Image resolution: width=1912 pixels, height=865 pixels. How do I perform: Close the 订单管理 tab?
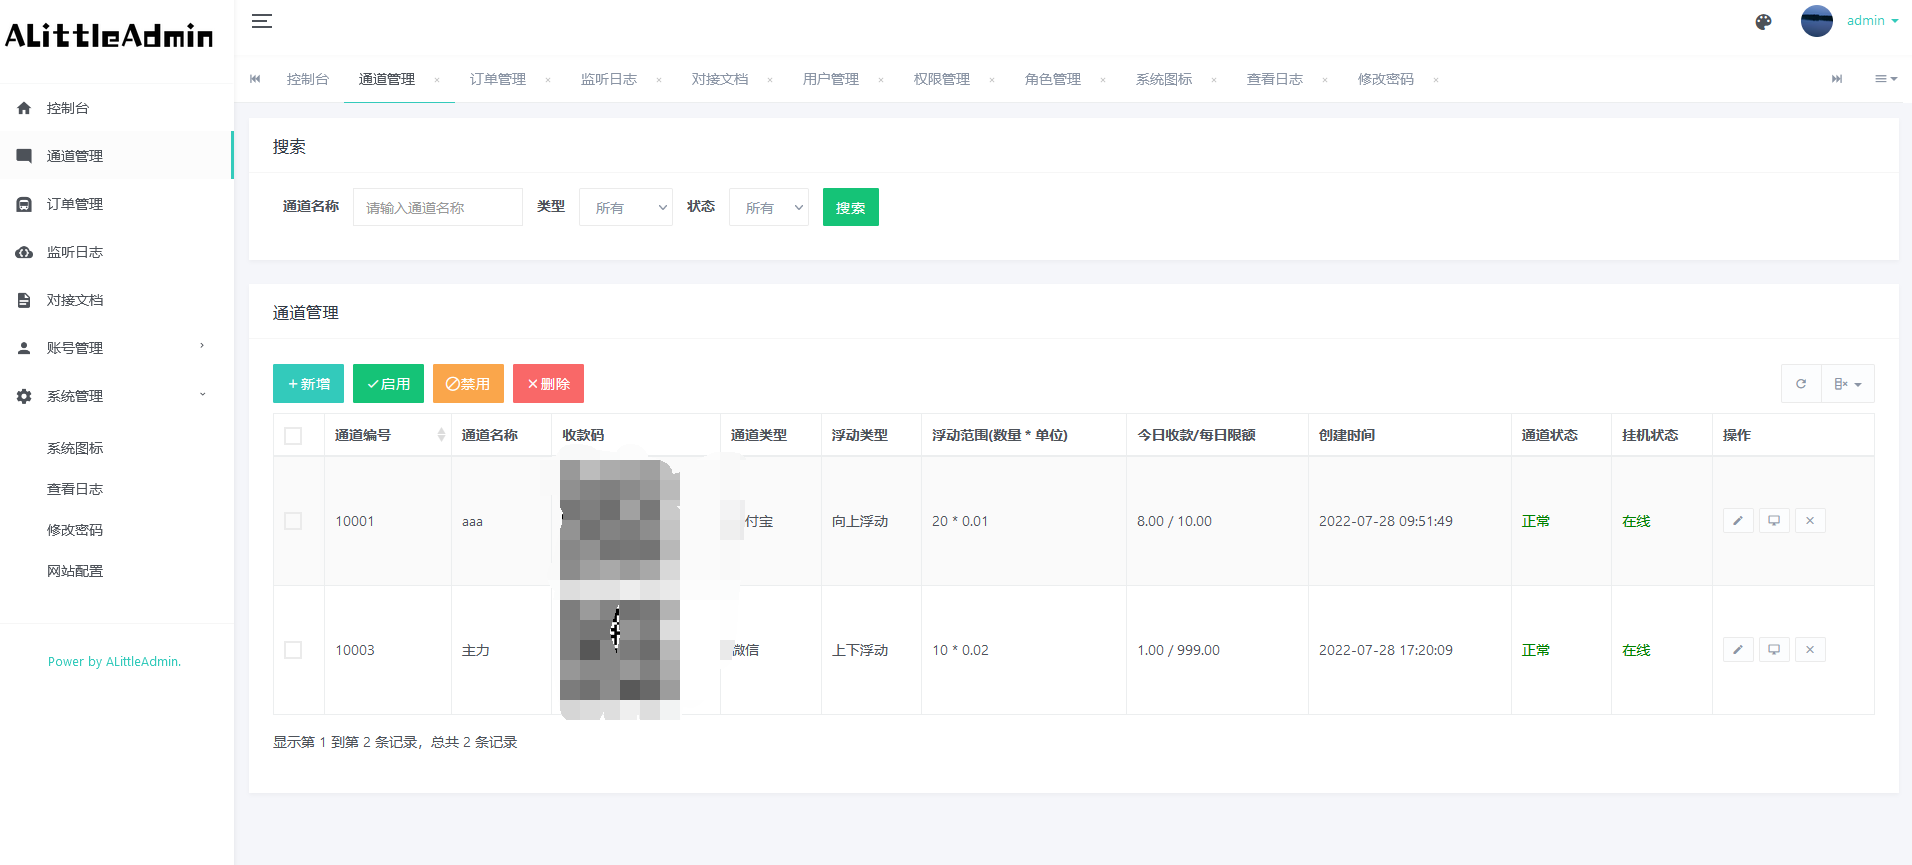click(548, 80)
